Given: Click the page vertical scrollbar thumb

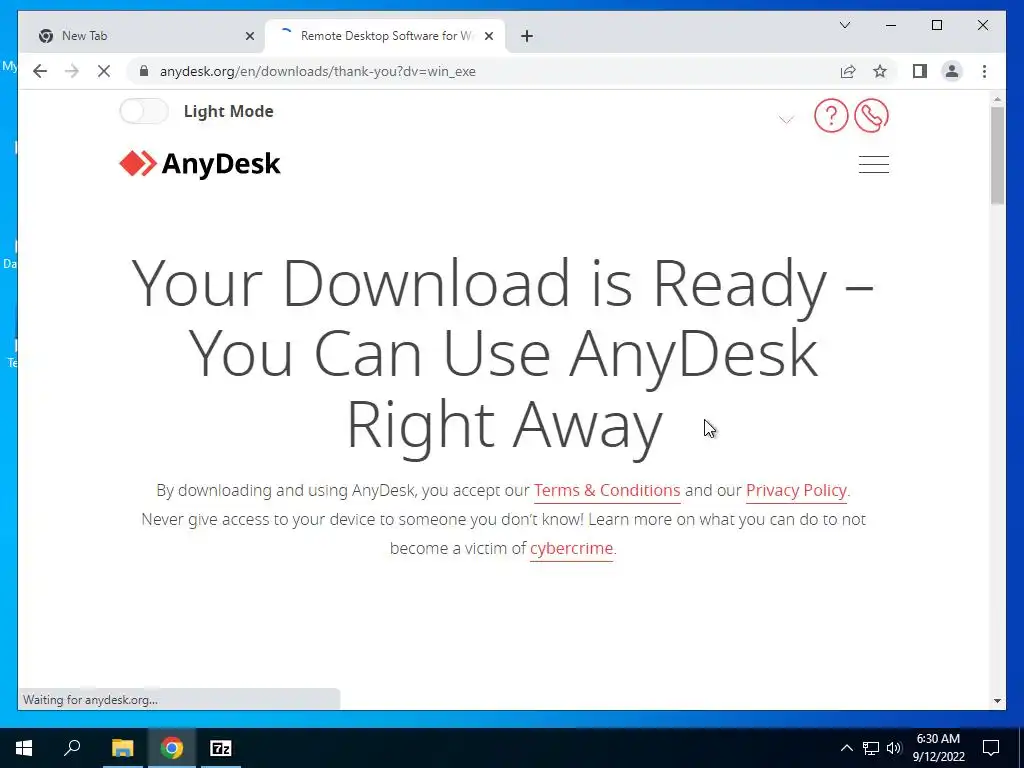Looking at the screenshot, I should pyautogui.click(x=997, y=155).
